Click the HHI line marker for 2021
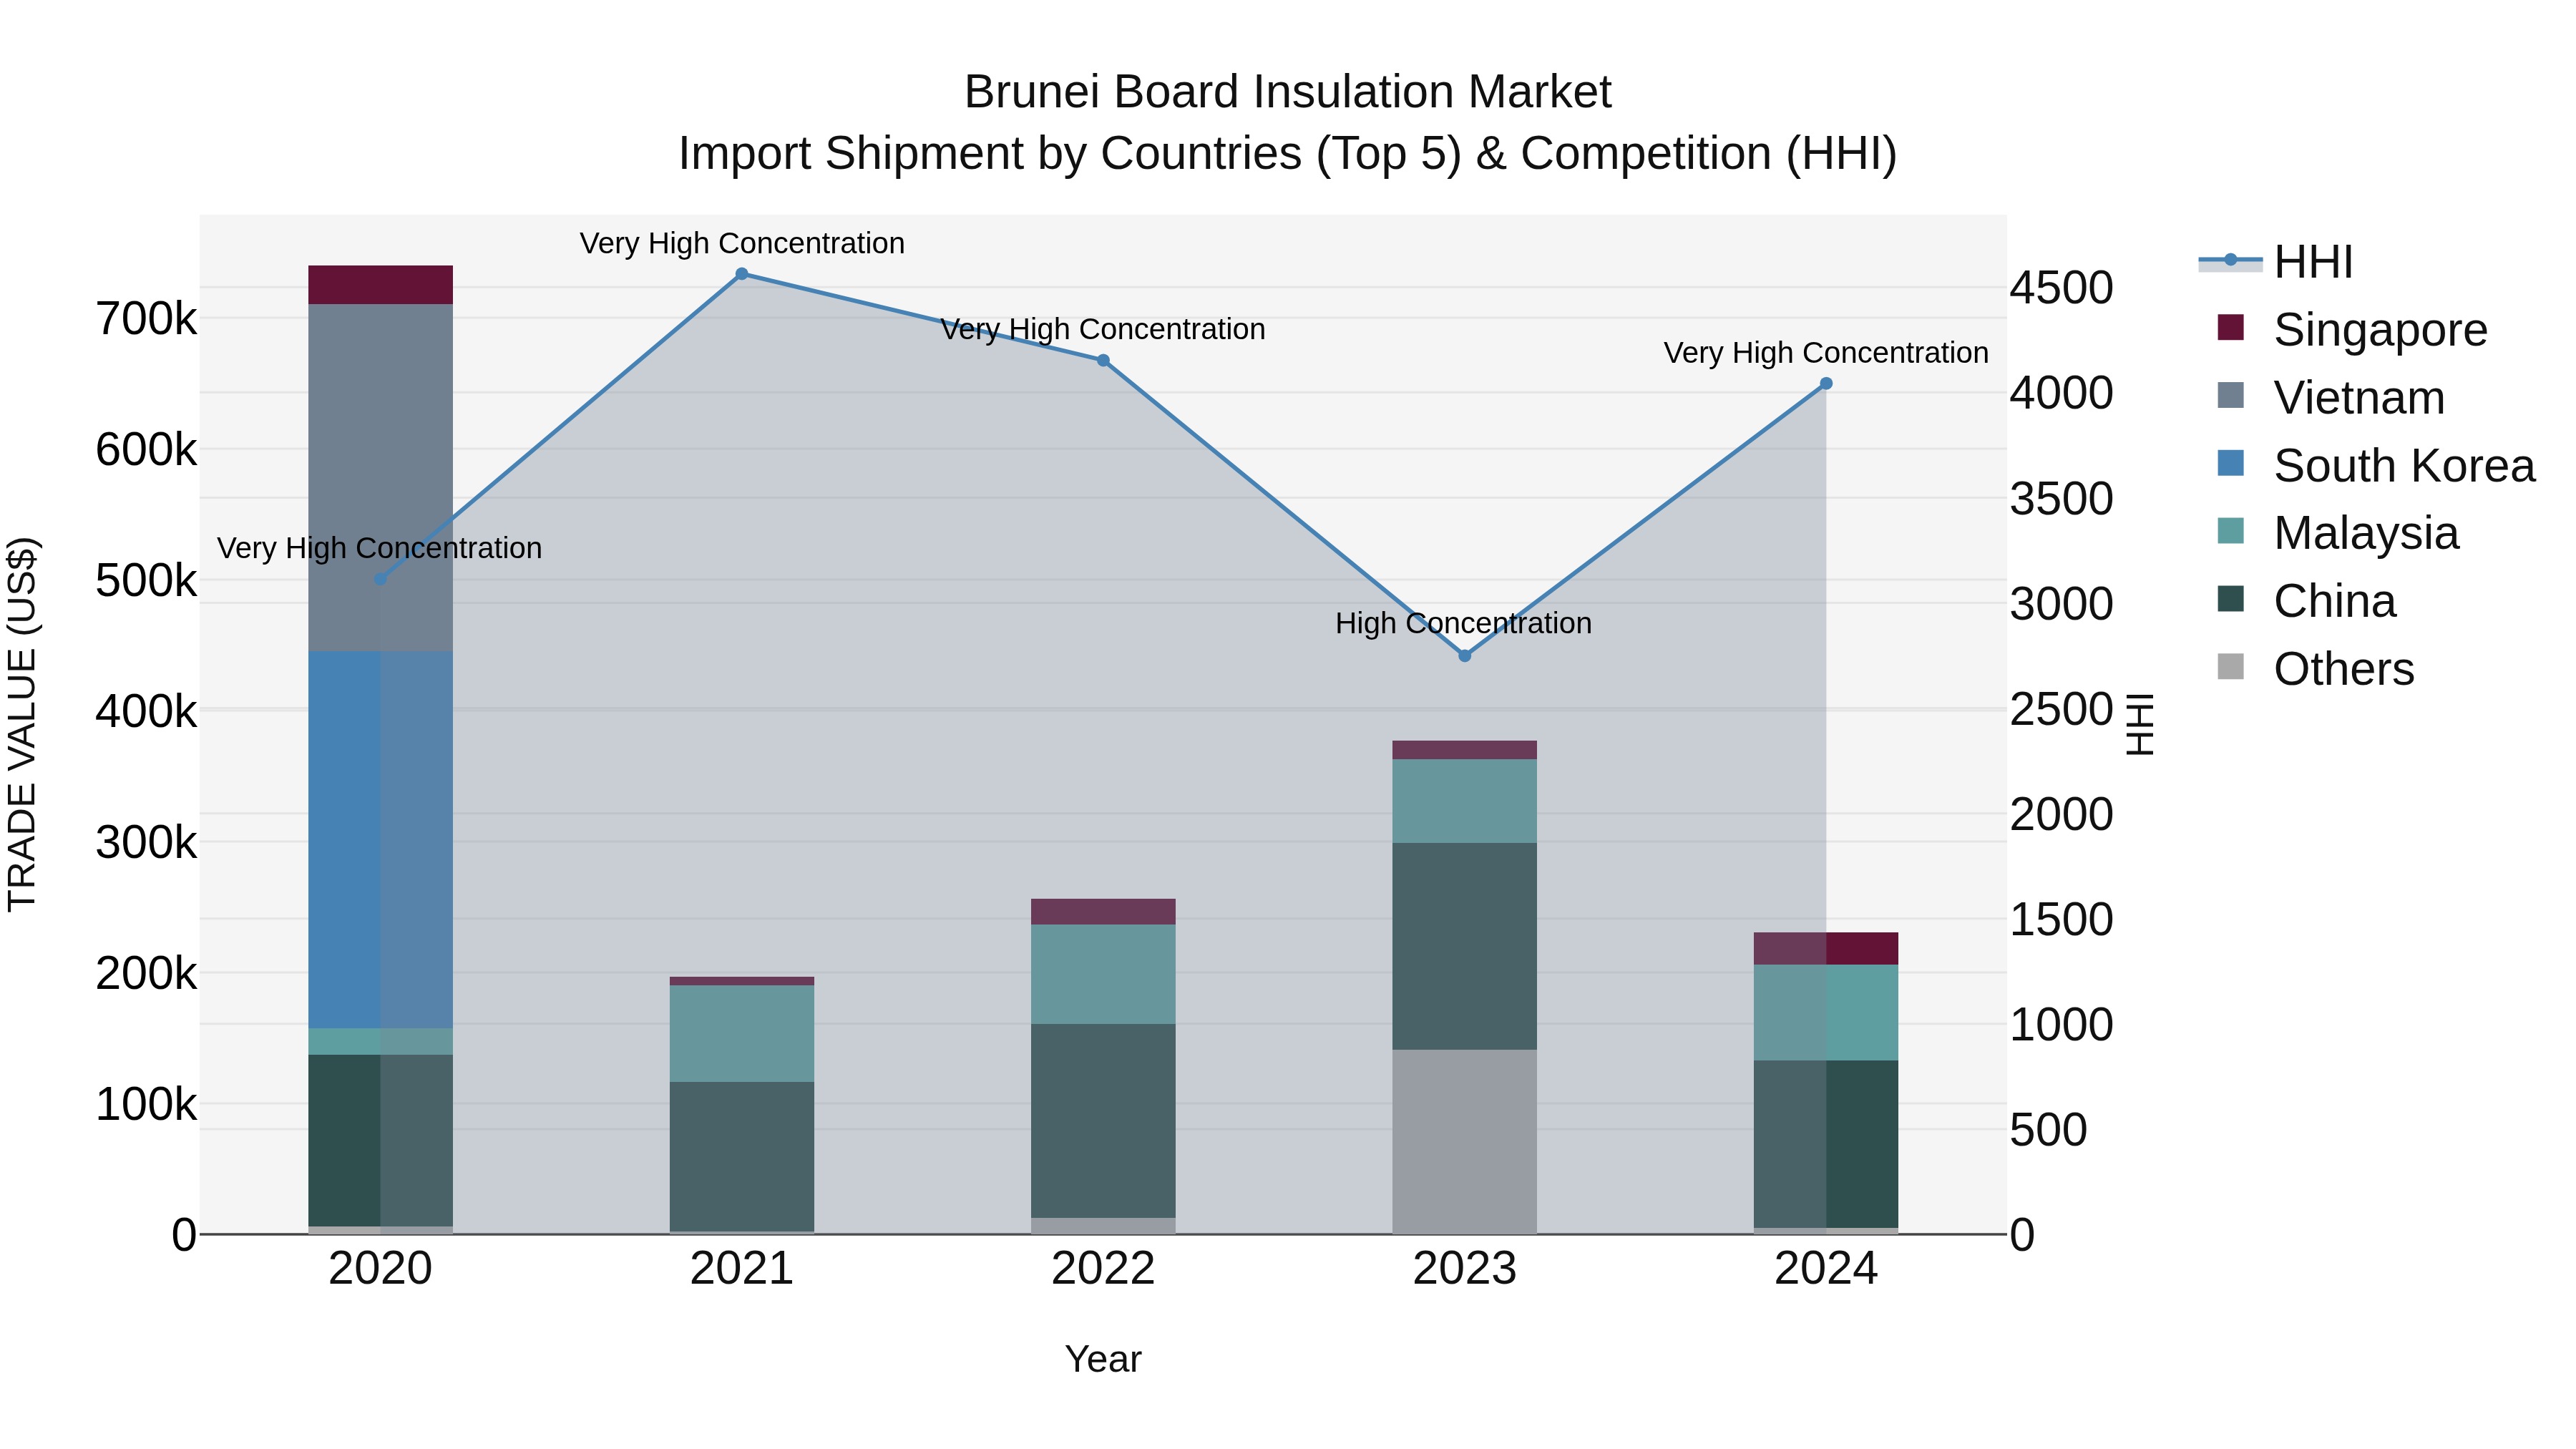 [x=742, y=274]
